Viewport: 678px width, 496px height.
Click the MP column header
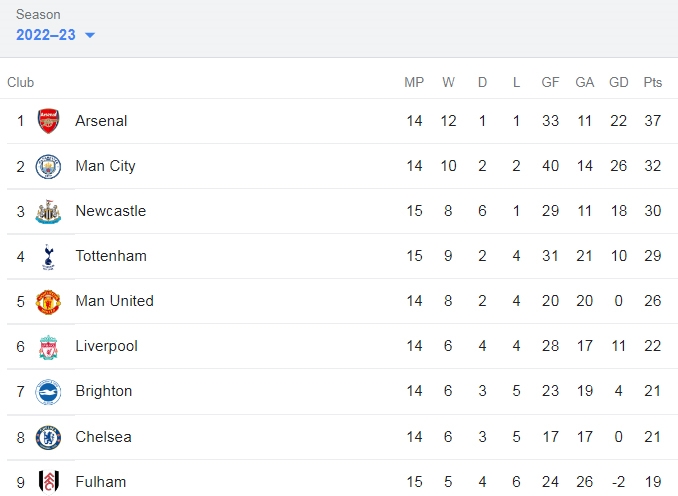[414, 82]
